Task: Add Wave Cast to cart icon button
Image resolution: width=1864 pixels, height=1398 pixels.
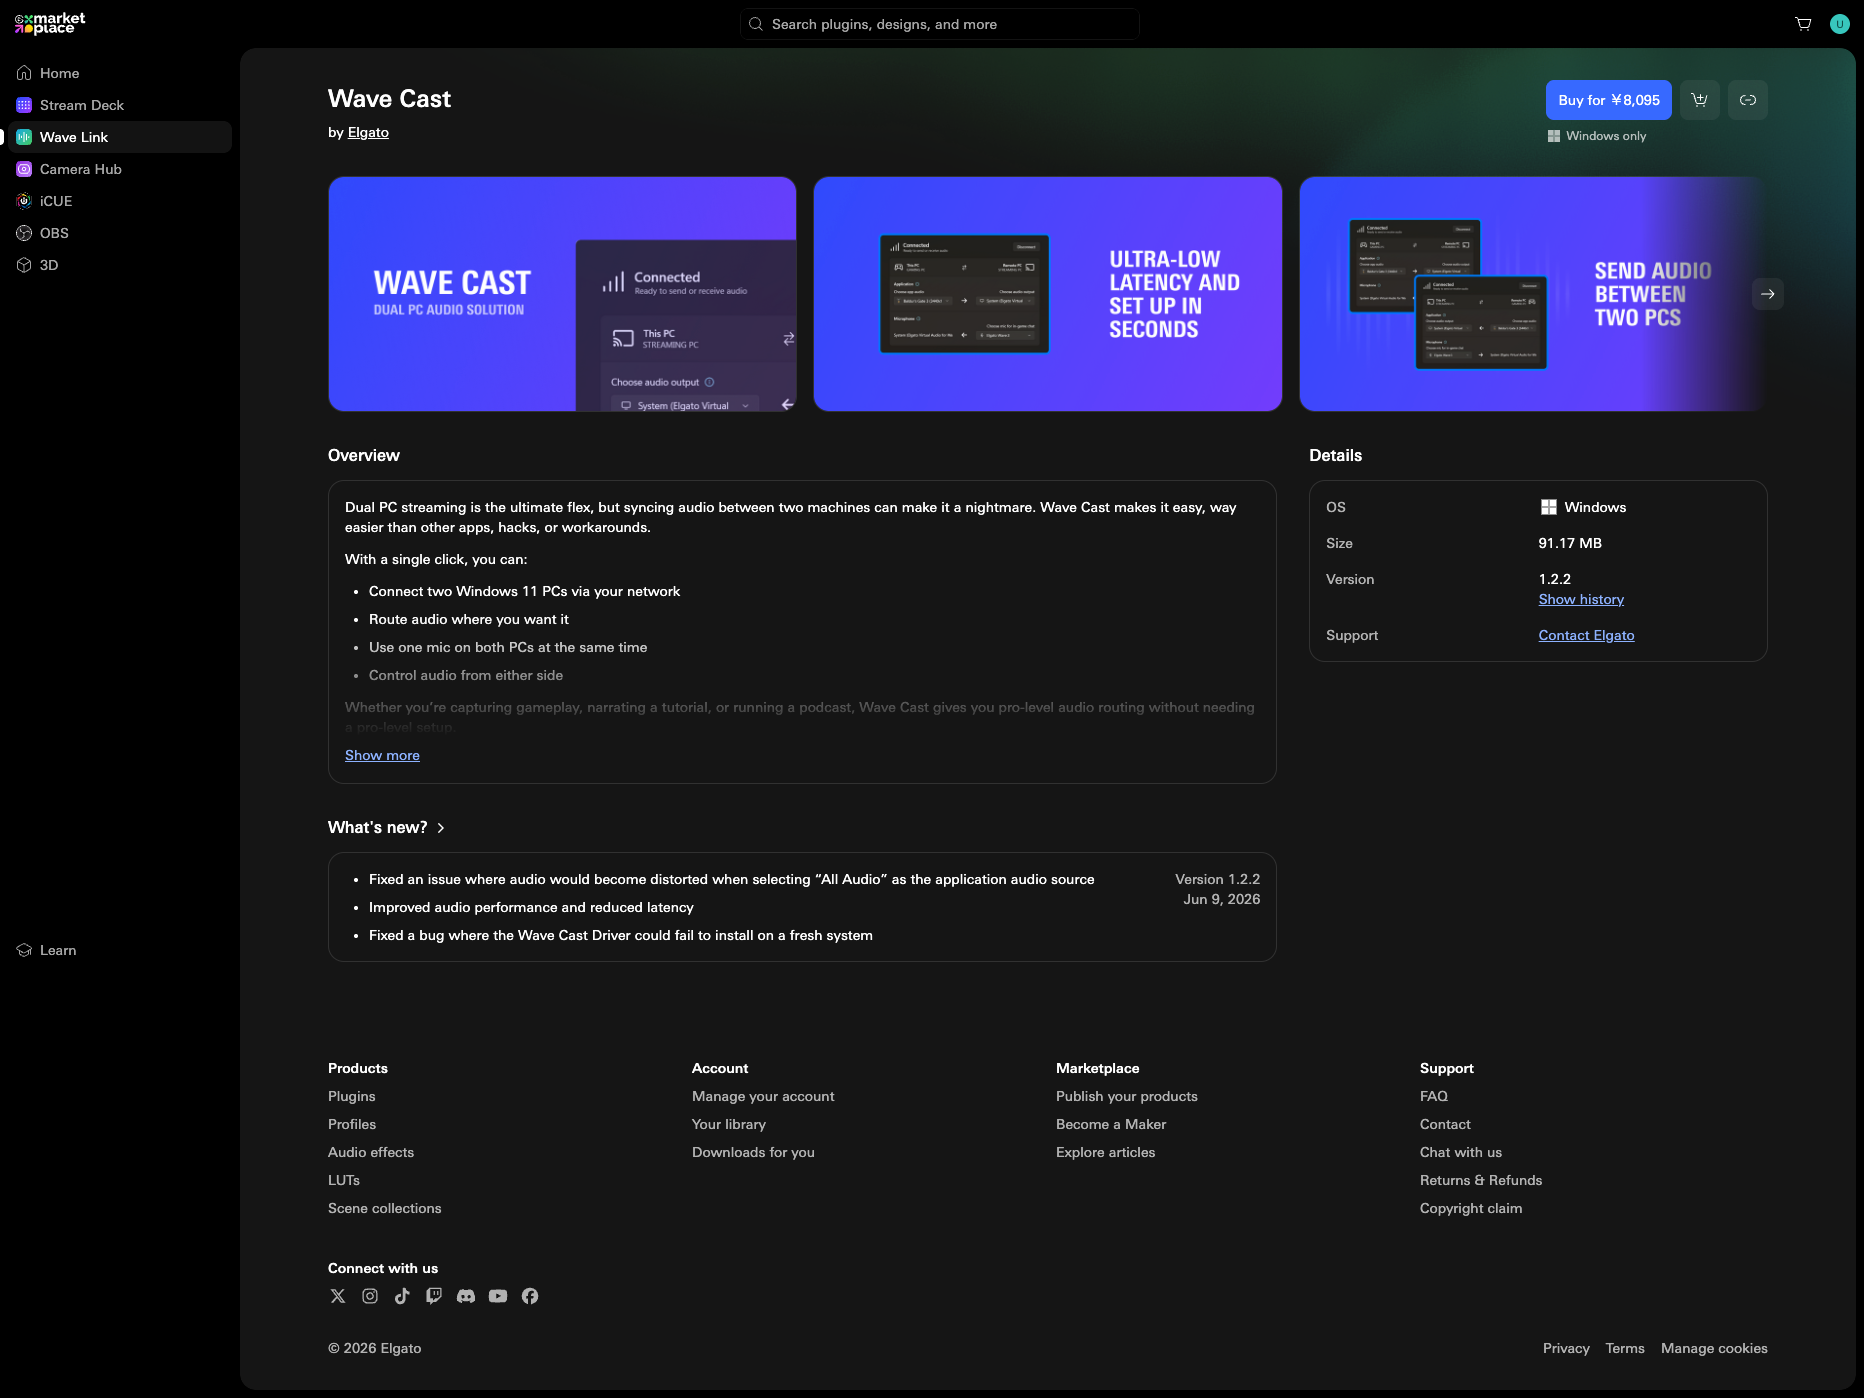Action: coord(1700,100)
